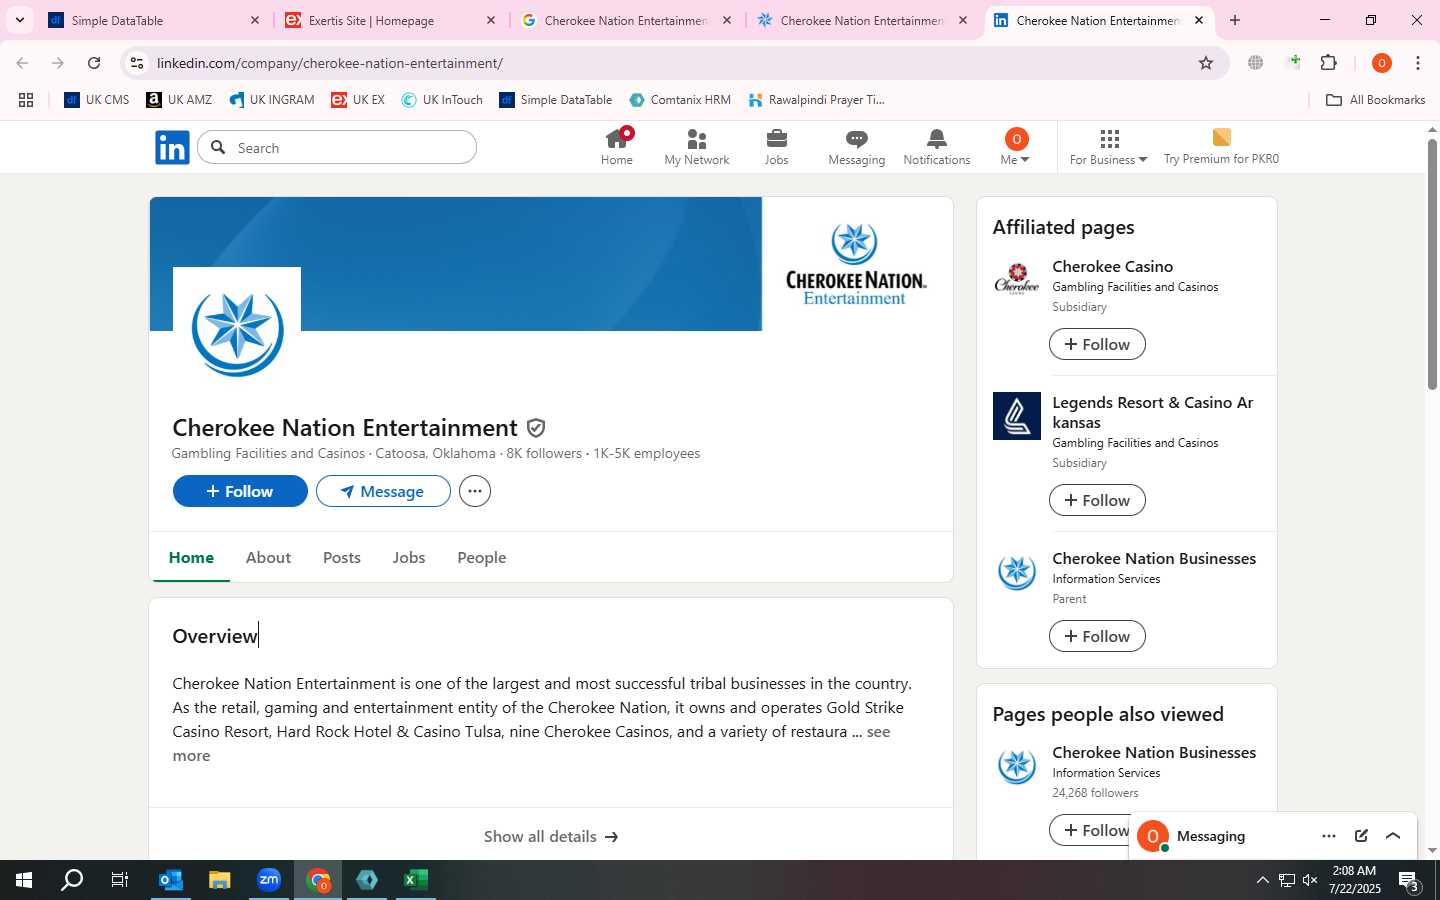Bookmark this page with the star icon

pos(1206,63)
